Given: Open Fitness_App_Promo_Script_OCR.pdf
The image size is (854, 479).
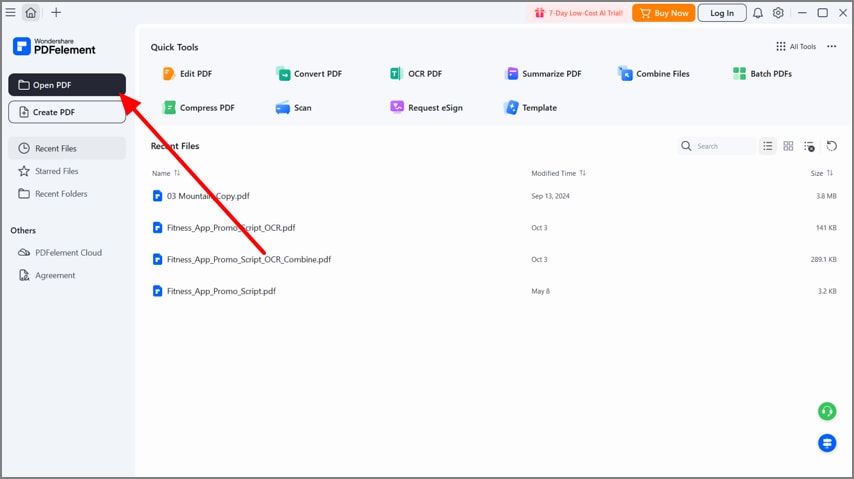Looking at the screenshot, I should pos(231,228).
